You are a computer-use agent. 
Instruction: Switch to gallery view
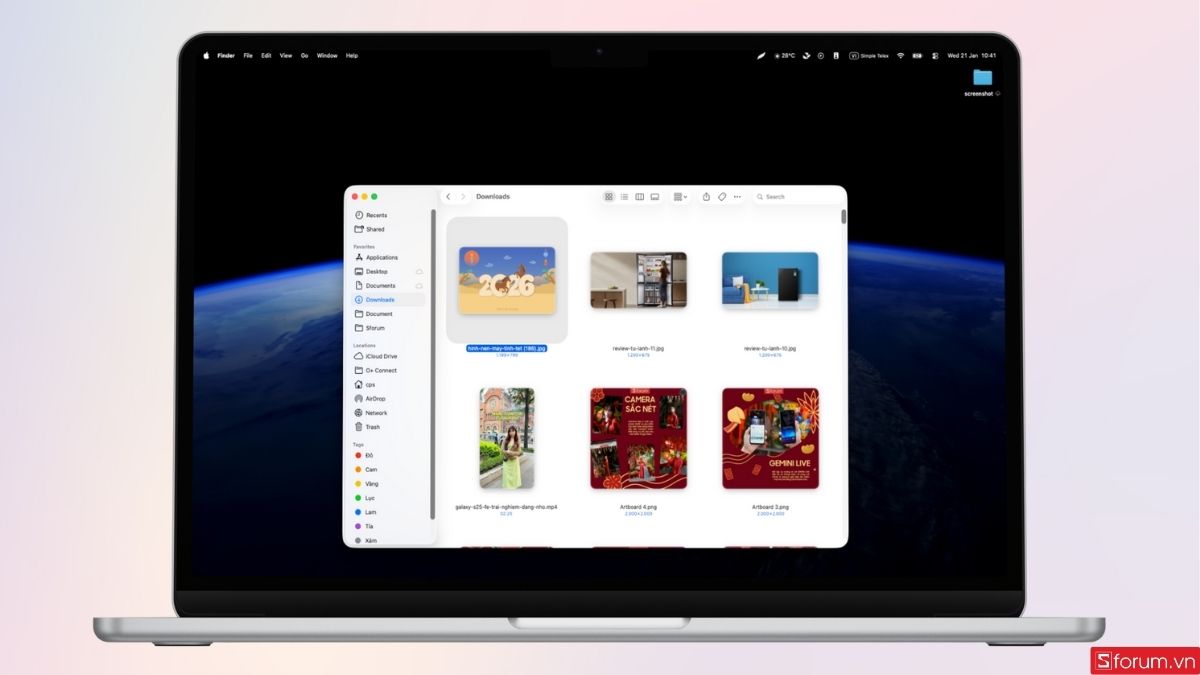[x=654, y=196]
